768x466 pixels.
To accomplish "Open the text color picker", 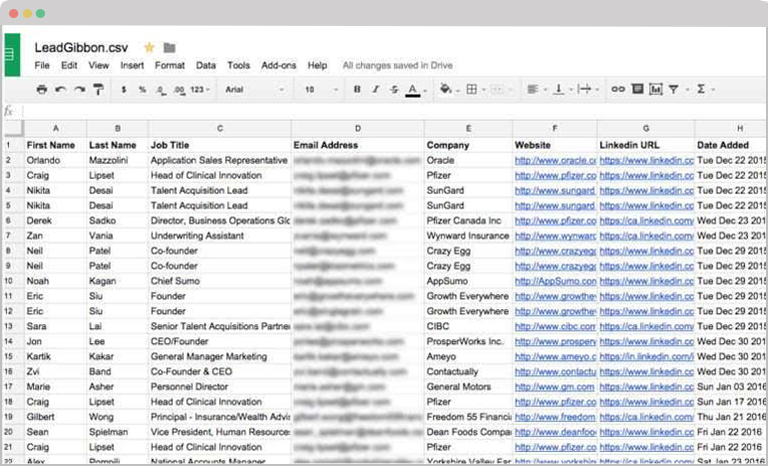I will coord(413,90).
